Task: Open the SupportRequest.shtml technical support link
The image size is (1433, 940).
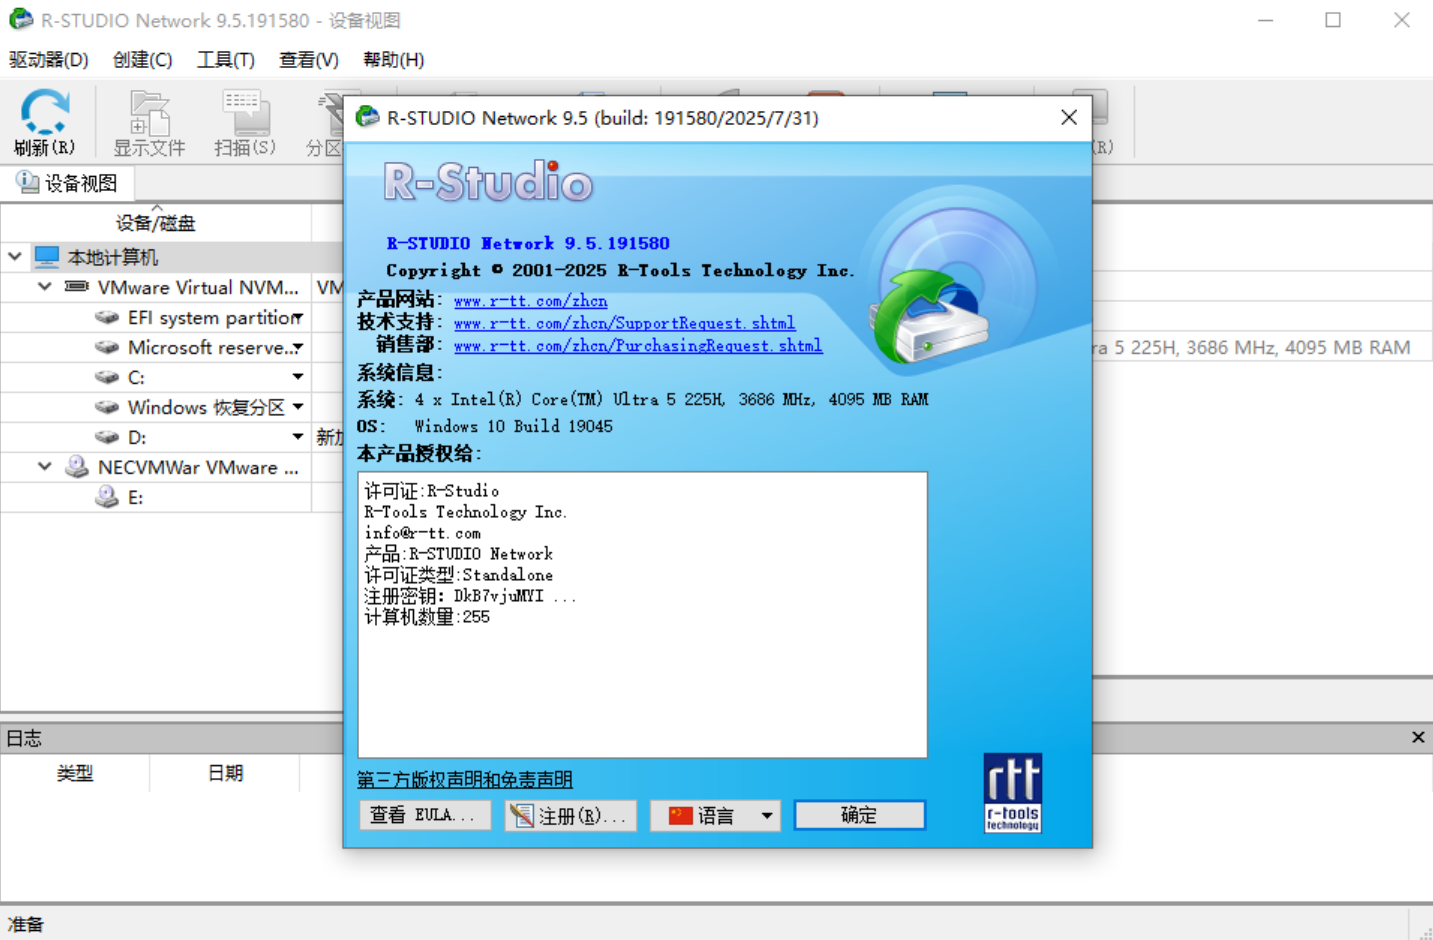Action: [624, 323]
